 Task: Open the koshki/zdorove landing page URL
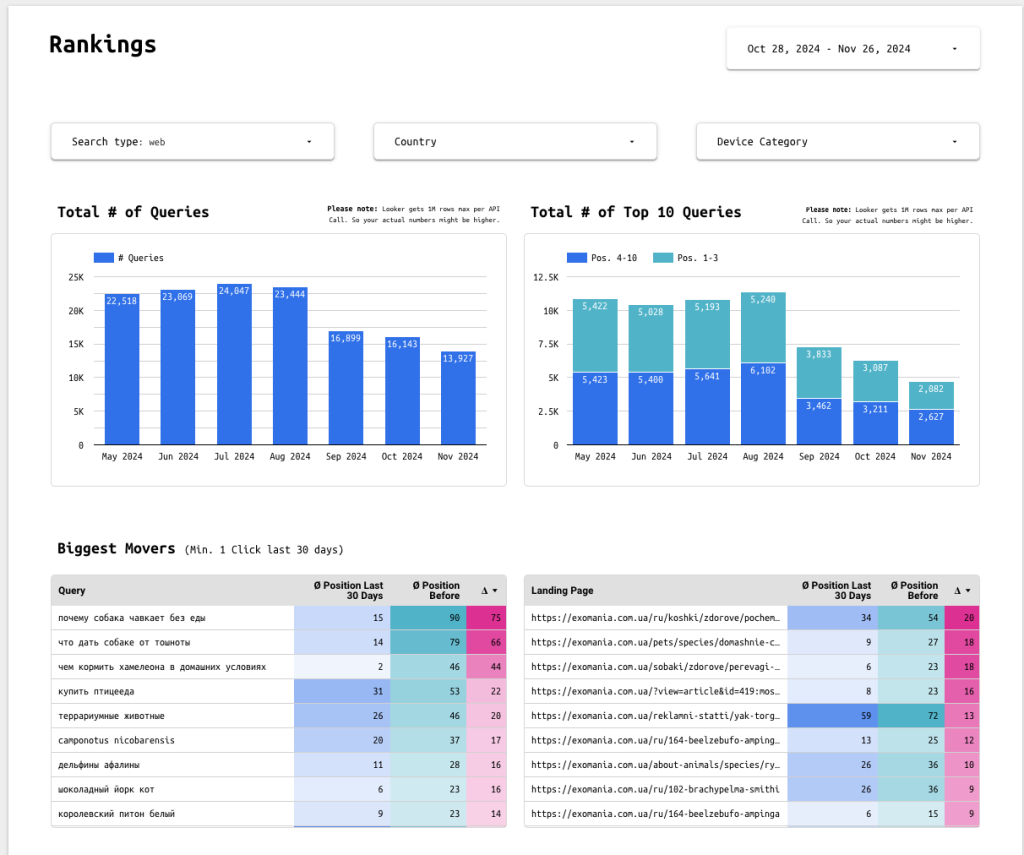[654, 618]
